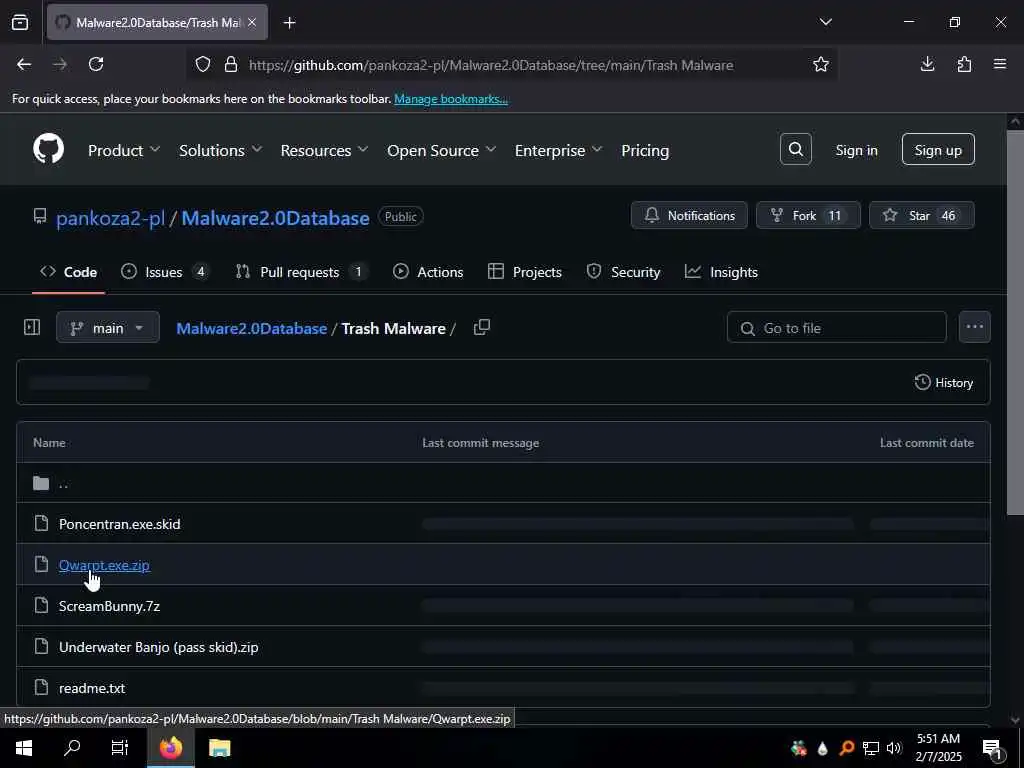Open File Explorer from the taskbar
This screenshot has height=768, width=1024.
(219, 748)
